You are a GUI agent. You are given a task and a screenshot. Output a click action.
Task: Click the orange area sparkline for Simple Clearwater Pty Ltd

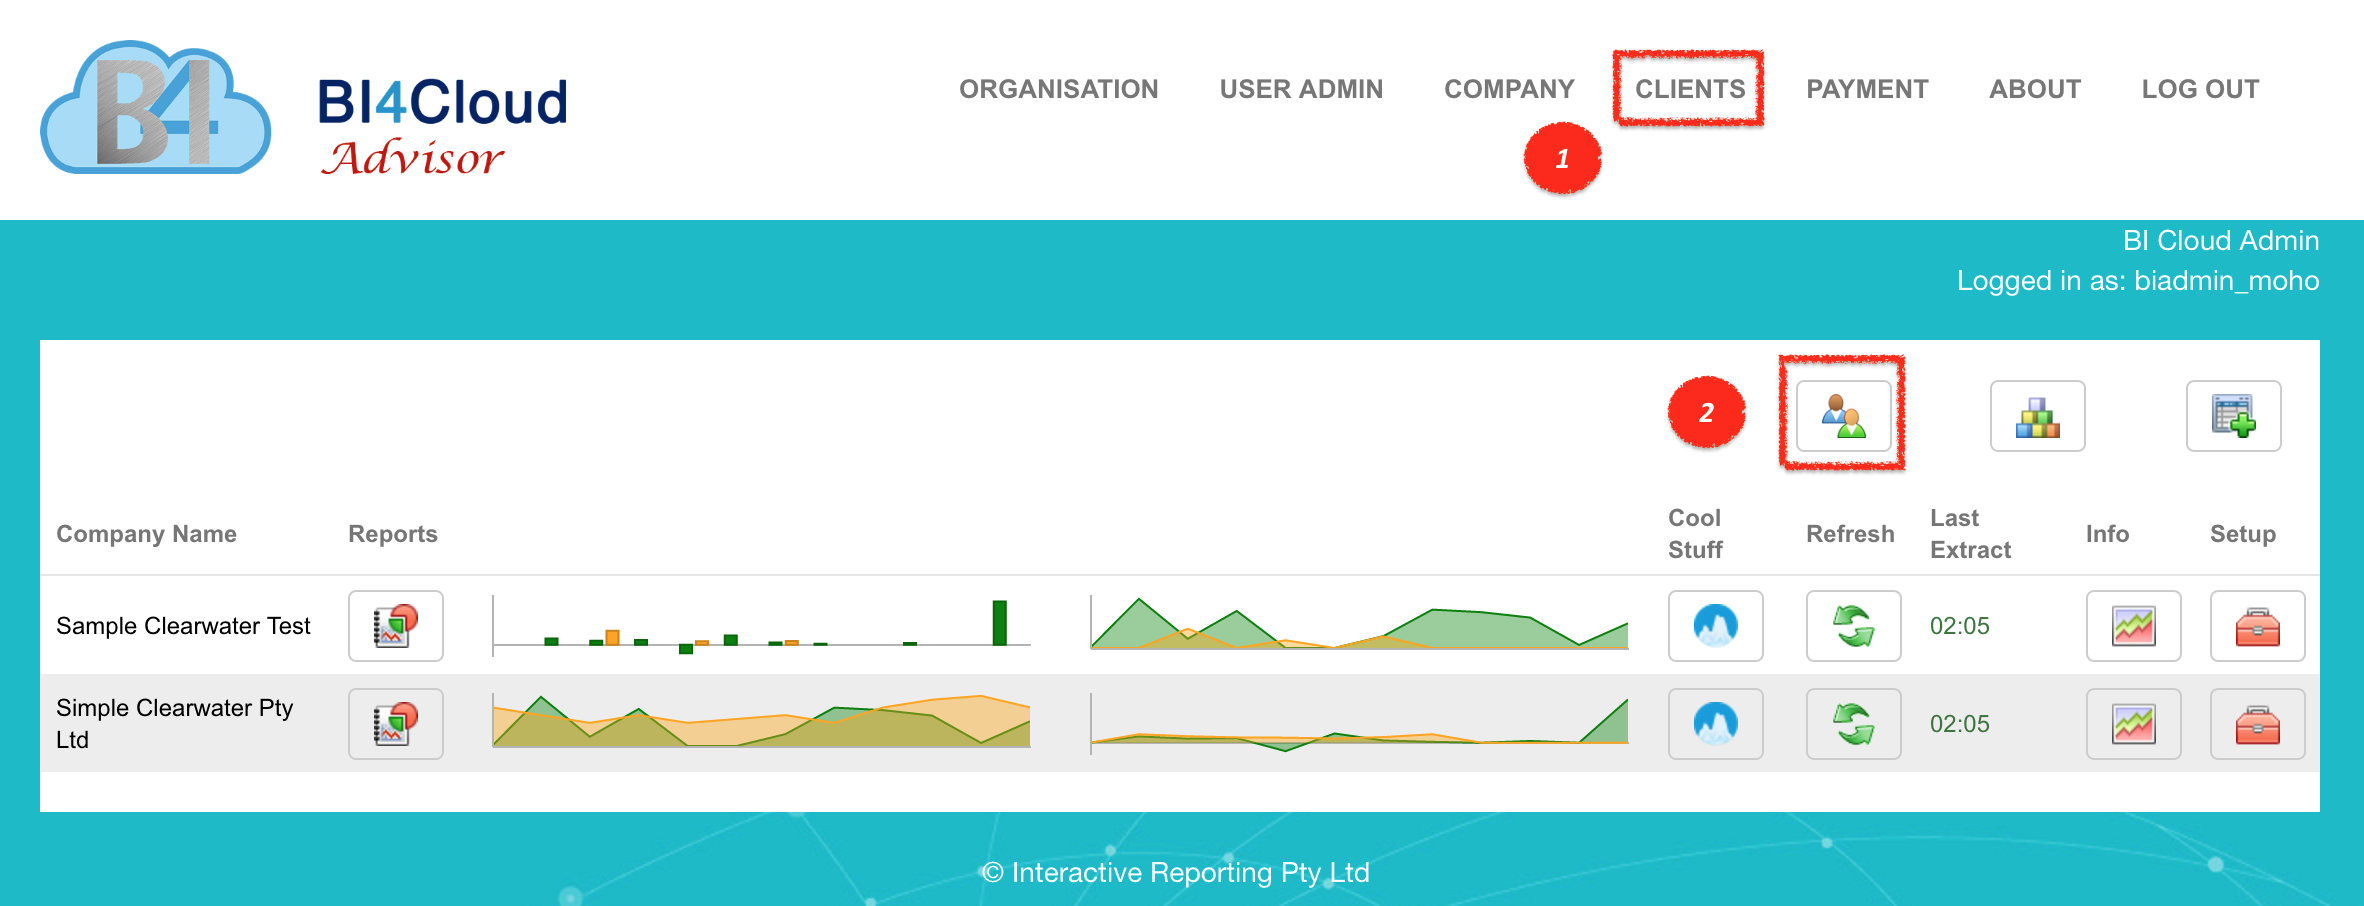tap(761, 720)
